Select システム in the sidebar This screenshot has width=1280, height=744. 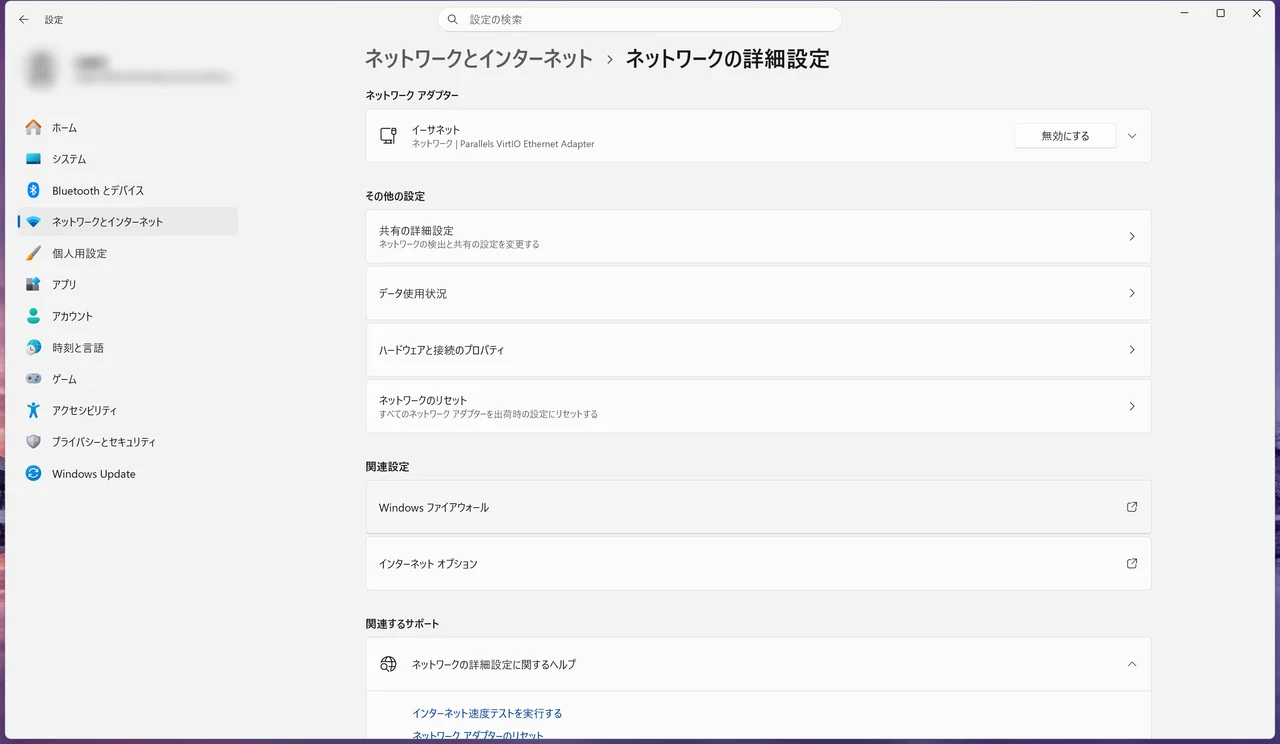tap(128, 159)
